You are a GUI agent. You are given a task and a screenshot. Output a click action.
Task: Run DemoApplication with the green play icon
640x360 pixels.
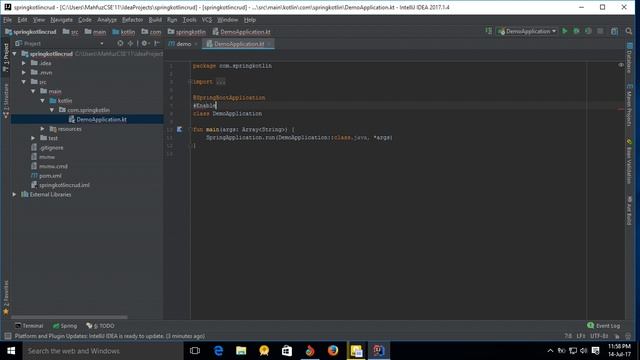[565, 31]
